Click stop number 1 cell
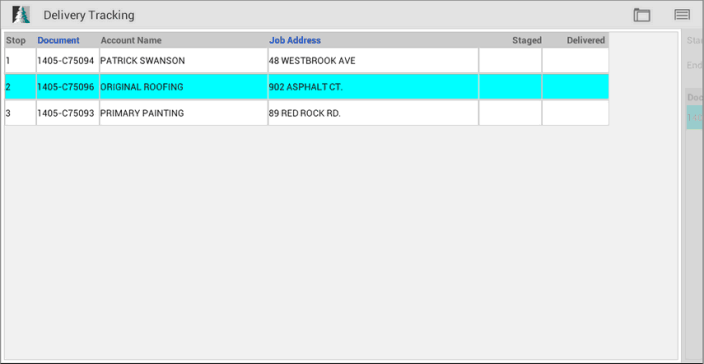704x364 pixels. (20, 61)
